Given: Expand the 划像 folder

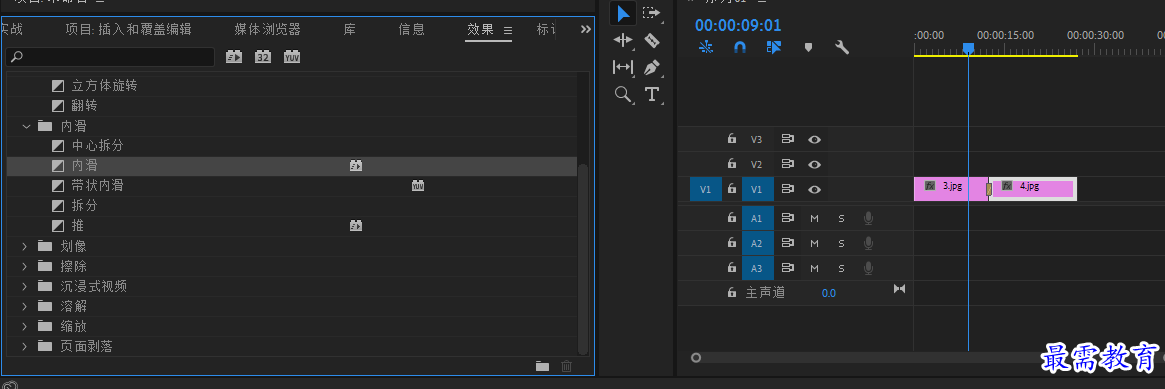Looking at the screenshot, I should pos(25,246).
